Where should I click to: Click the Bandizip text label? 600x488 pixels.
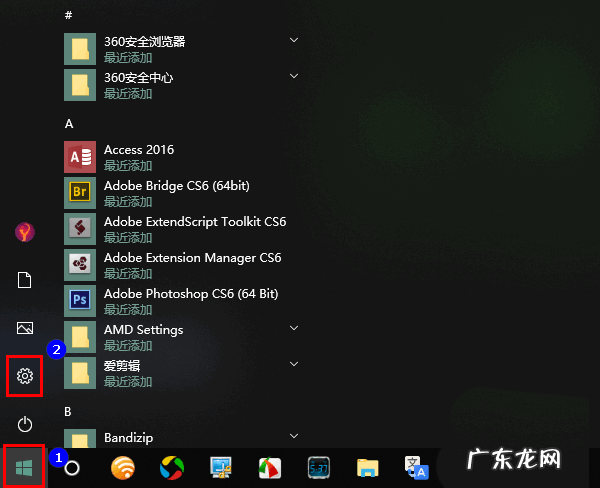click(129, 437)
